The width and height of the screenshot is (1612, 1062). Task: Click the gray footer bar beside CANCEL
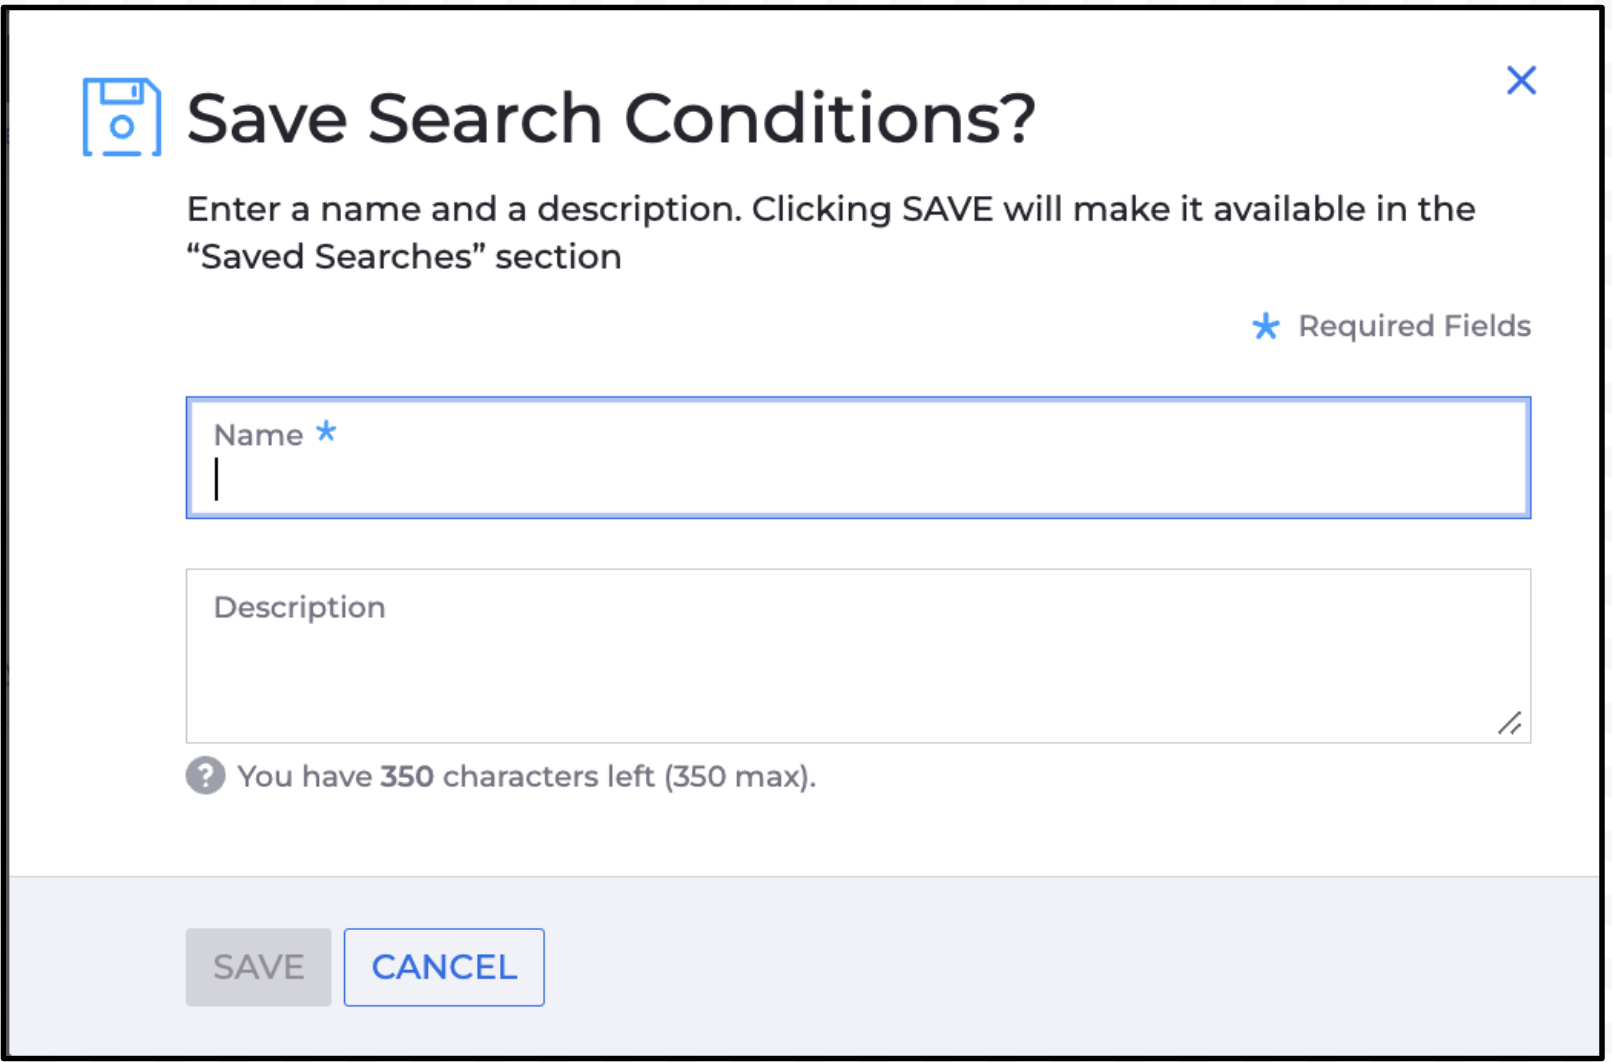[1070, 967]
